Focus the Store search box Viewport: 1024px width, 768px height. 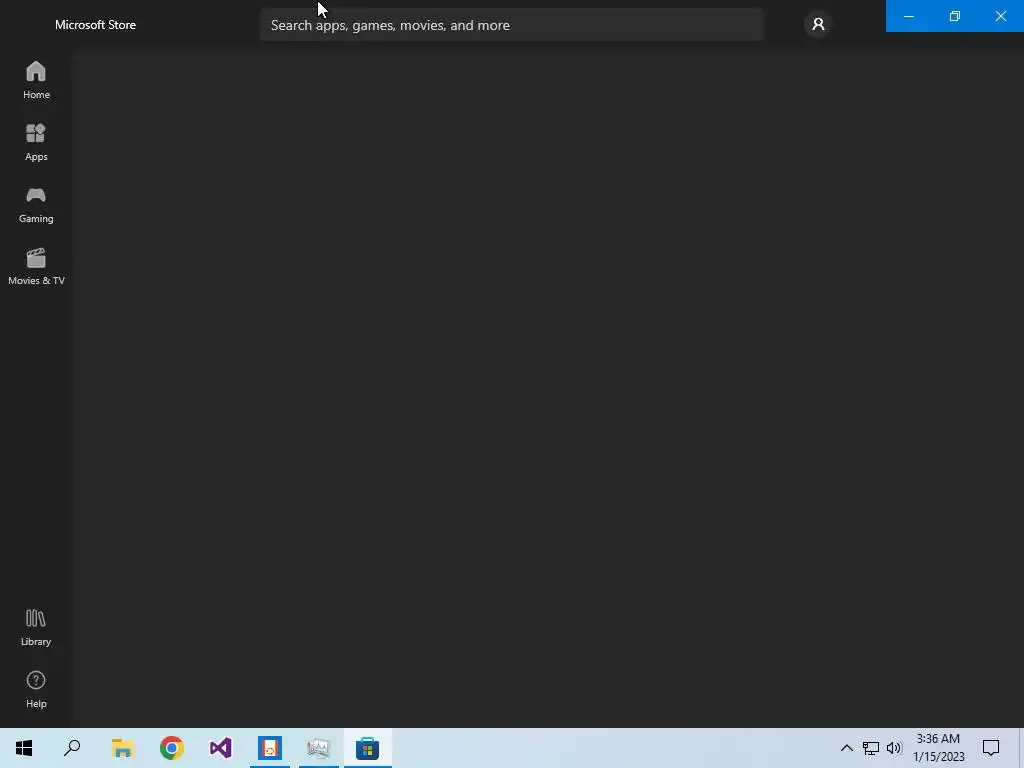click(512, 25)
